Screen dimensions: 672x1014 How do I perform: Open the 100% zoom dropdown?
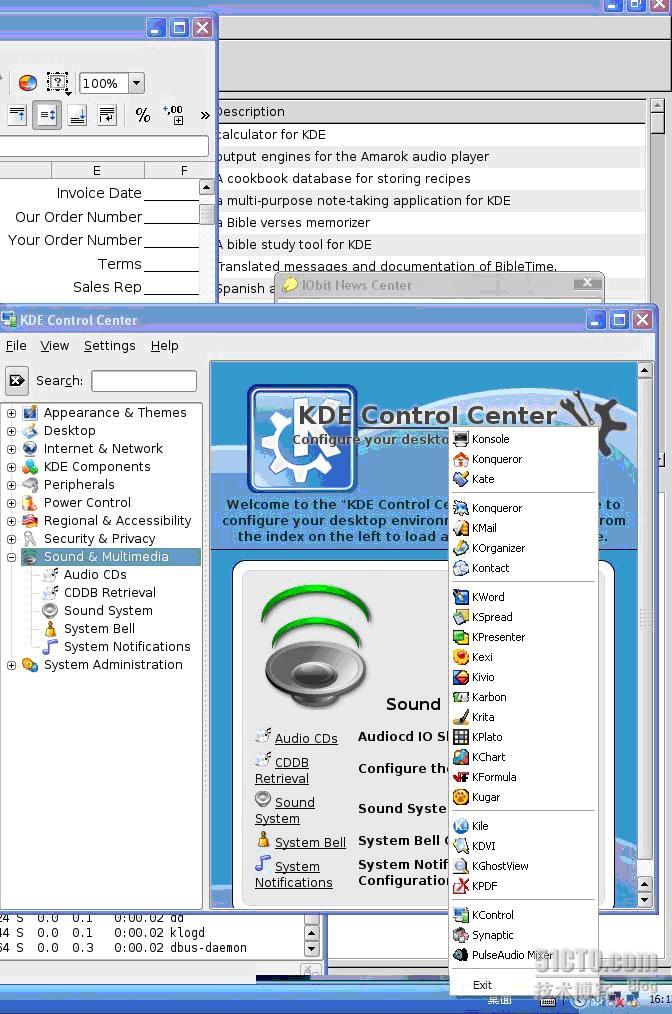[x=136, y=83]
